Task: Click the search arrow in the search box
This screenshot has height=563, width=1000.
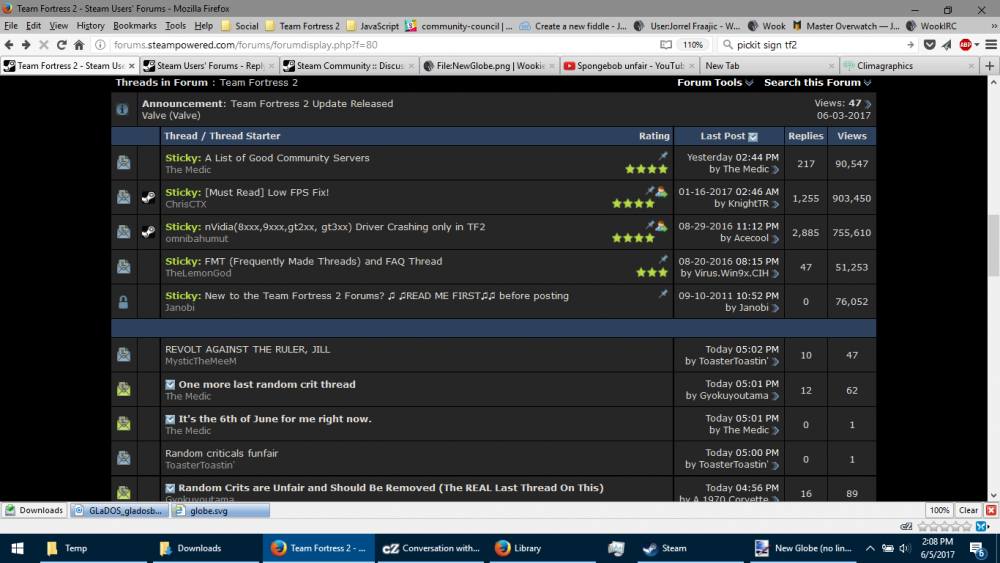Action: (910, 45)
